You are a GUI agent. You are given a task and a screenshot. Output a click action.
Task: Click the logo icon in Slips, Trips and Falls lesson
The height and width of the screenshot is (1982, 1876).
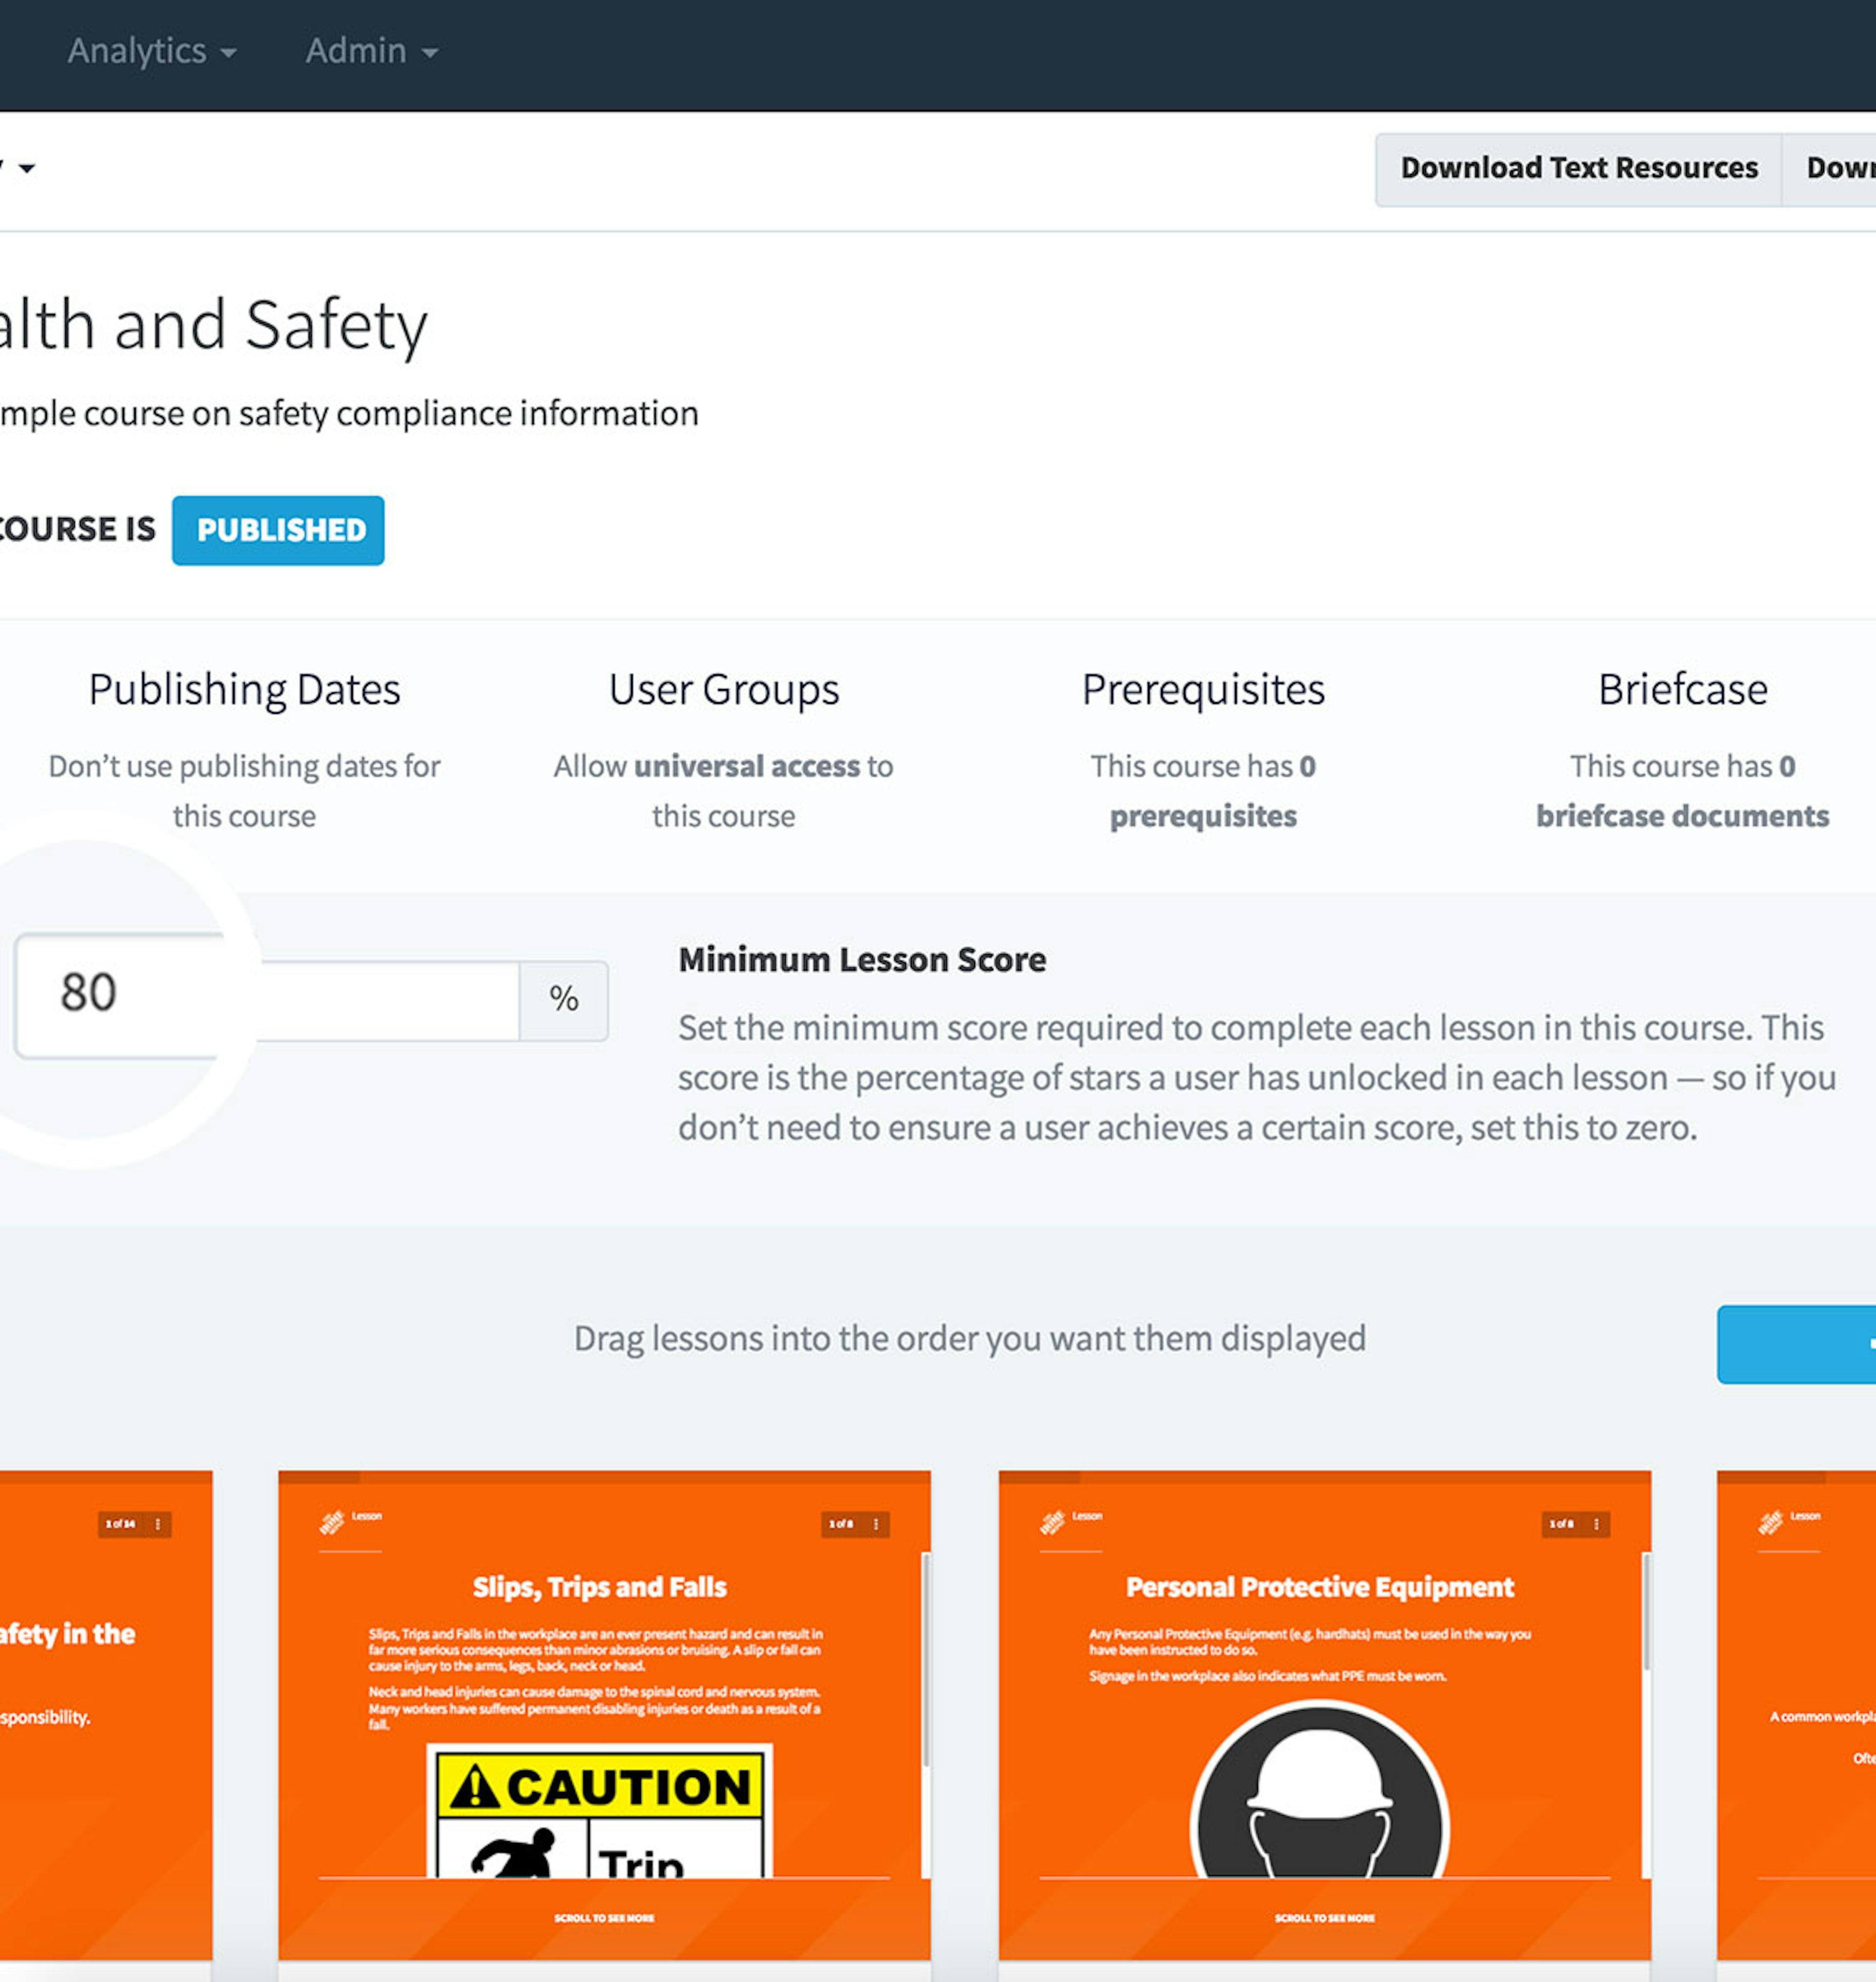coord(331,1522)
